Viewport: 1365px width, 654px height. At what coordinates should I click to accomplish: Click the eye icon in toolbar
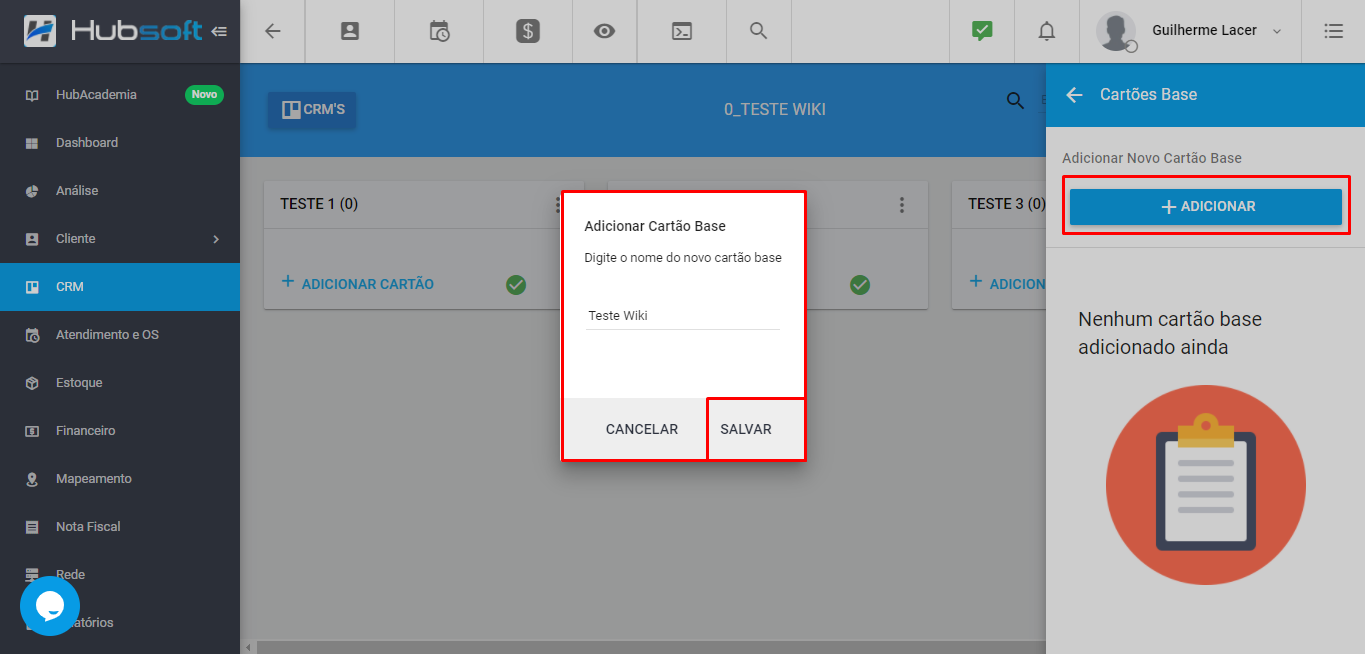click(604, 31)
